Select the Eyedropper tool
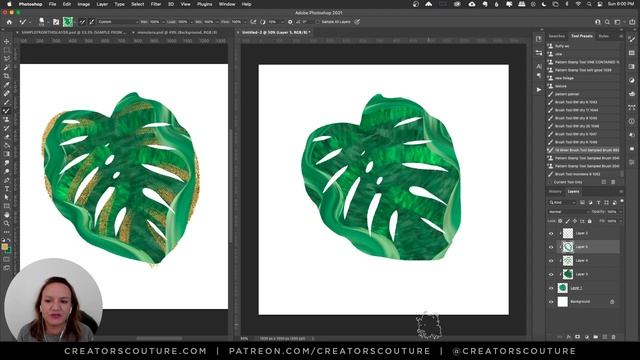 [x=7, y=85]
